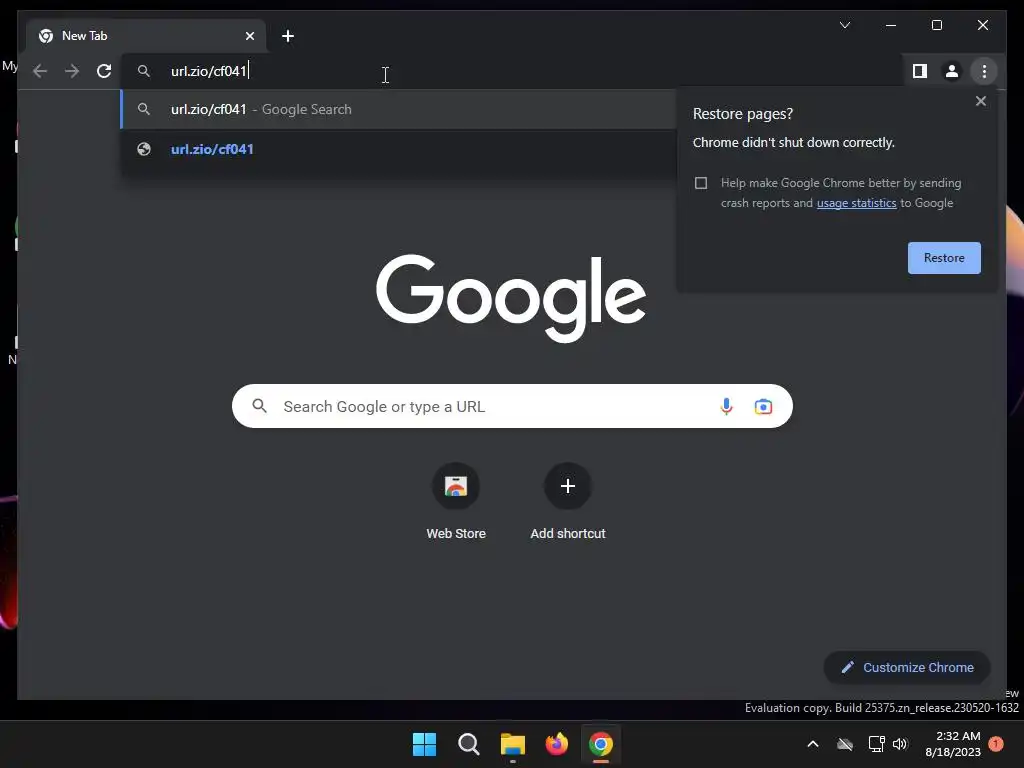This screenshot has width=1024, height=768.
Task: Open the volume tray icon
Action: [x=900, y=744]
